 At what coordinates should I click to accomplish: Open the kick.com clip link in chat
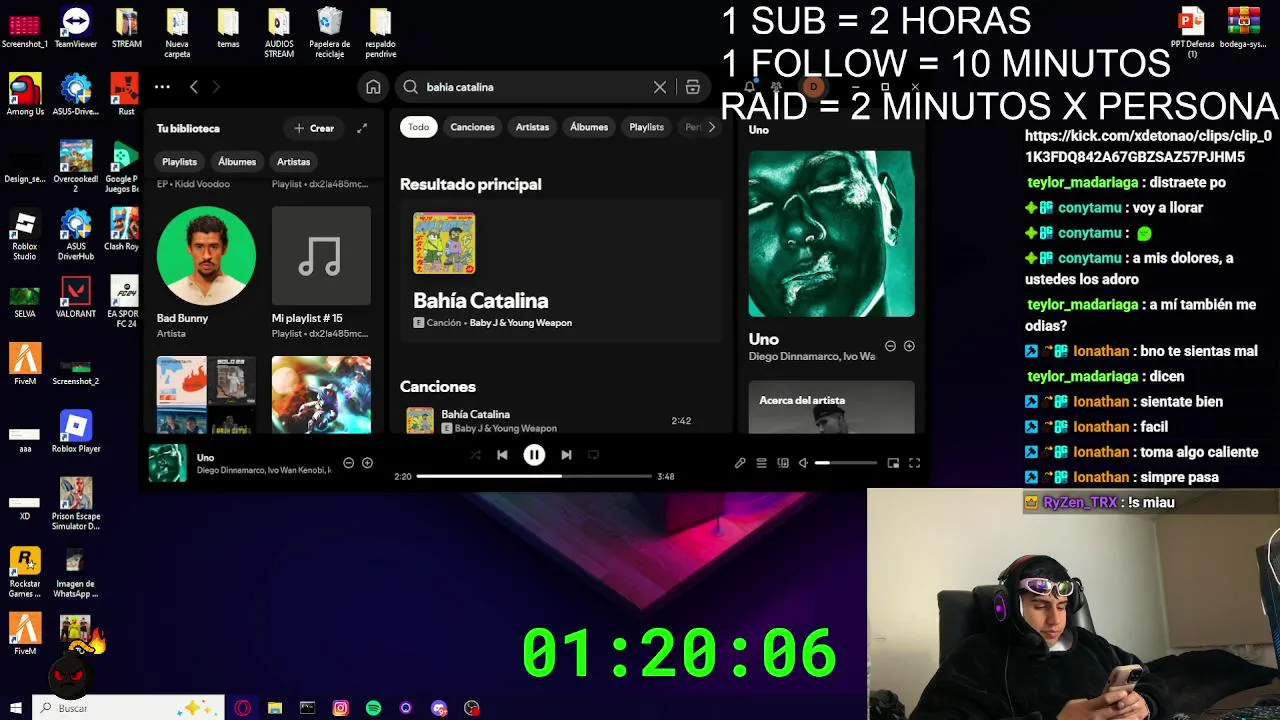coord(1148,146)
